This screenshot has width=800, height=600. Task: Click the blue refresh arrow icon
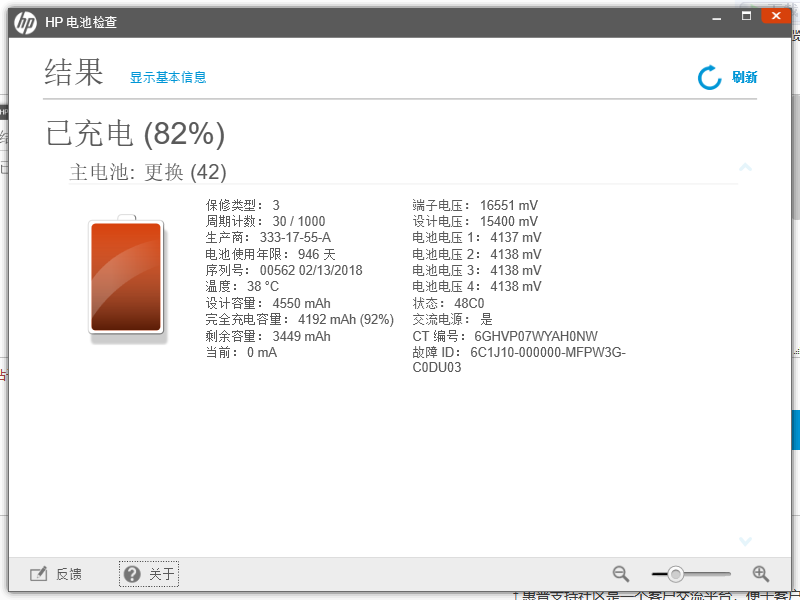pos(709,78)
